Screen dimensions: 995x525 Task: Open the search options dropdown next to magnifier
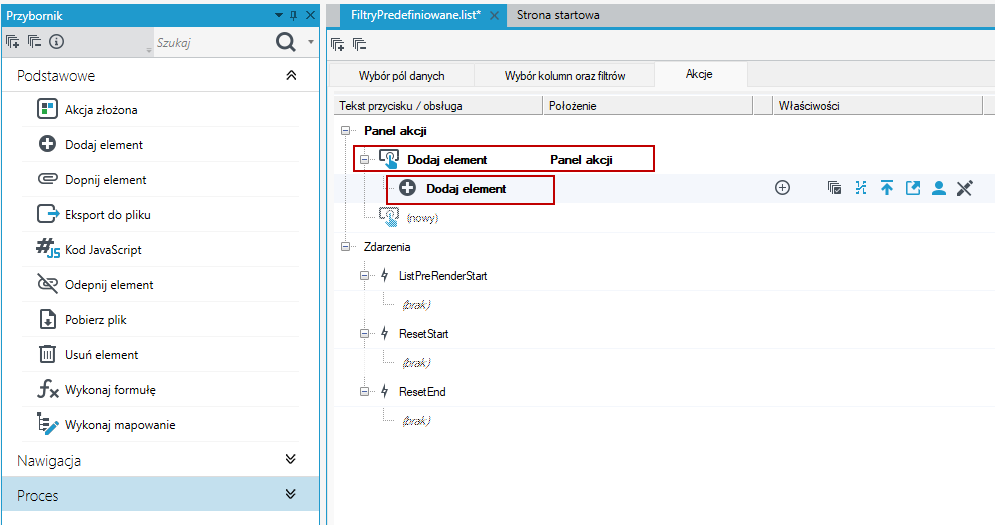click(x=311, y=42)
